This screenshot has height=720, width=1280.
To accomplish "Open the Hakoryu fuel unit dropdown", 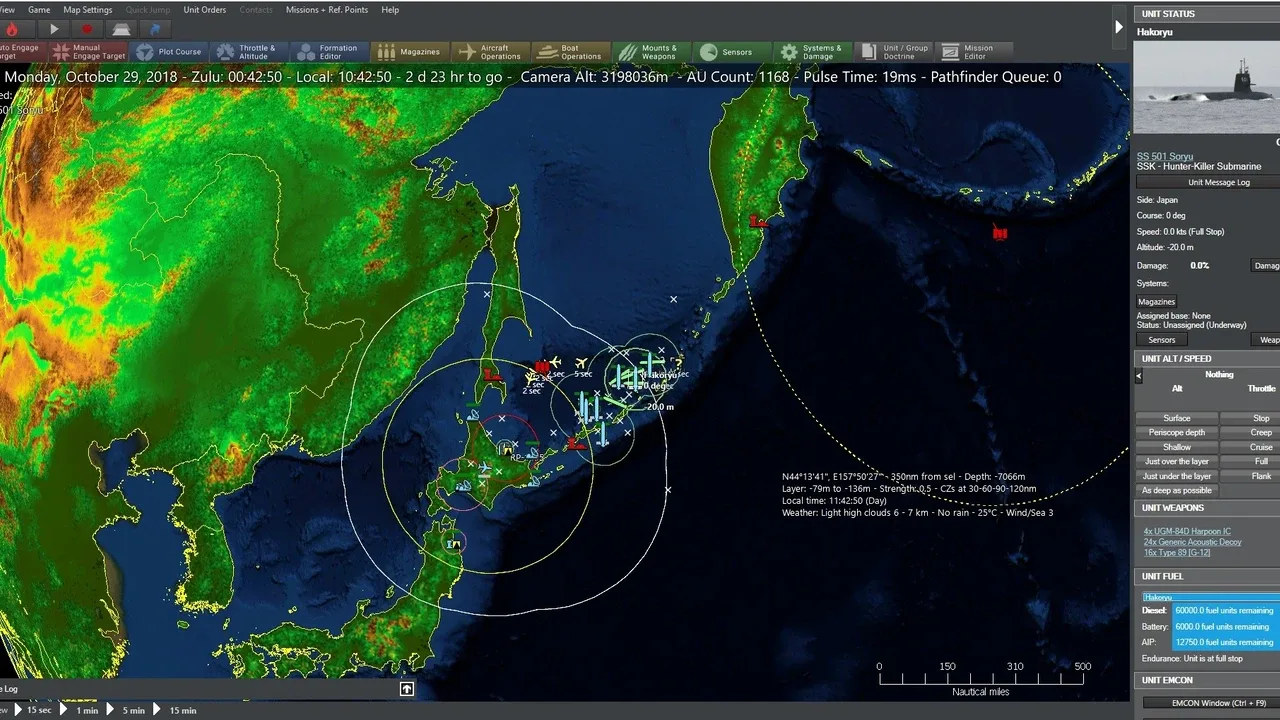I will (1210, 597).
